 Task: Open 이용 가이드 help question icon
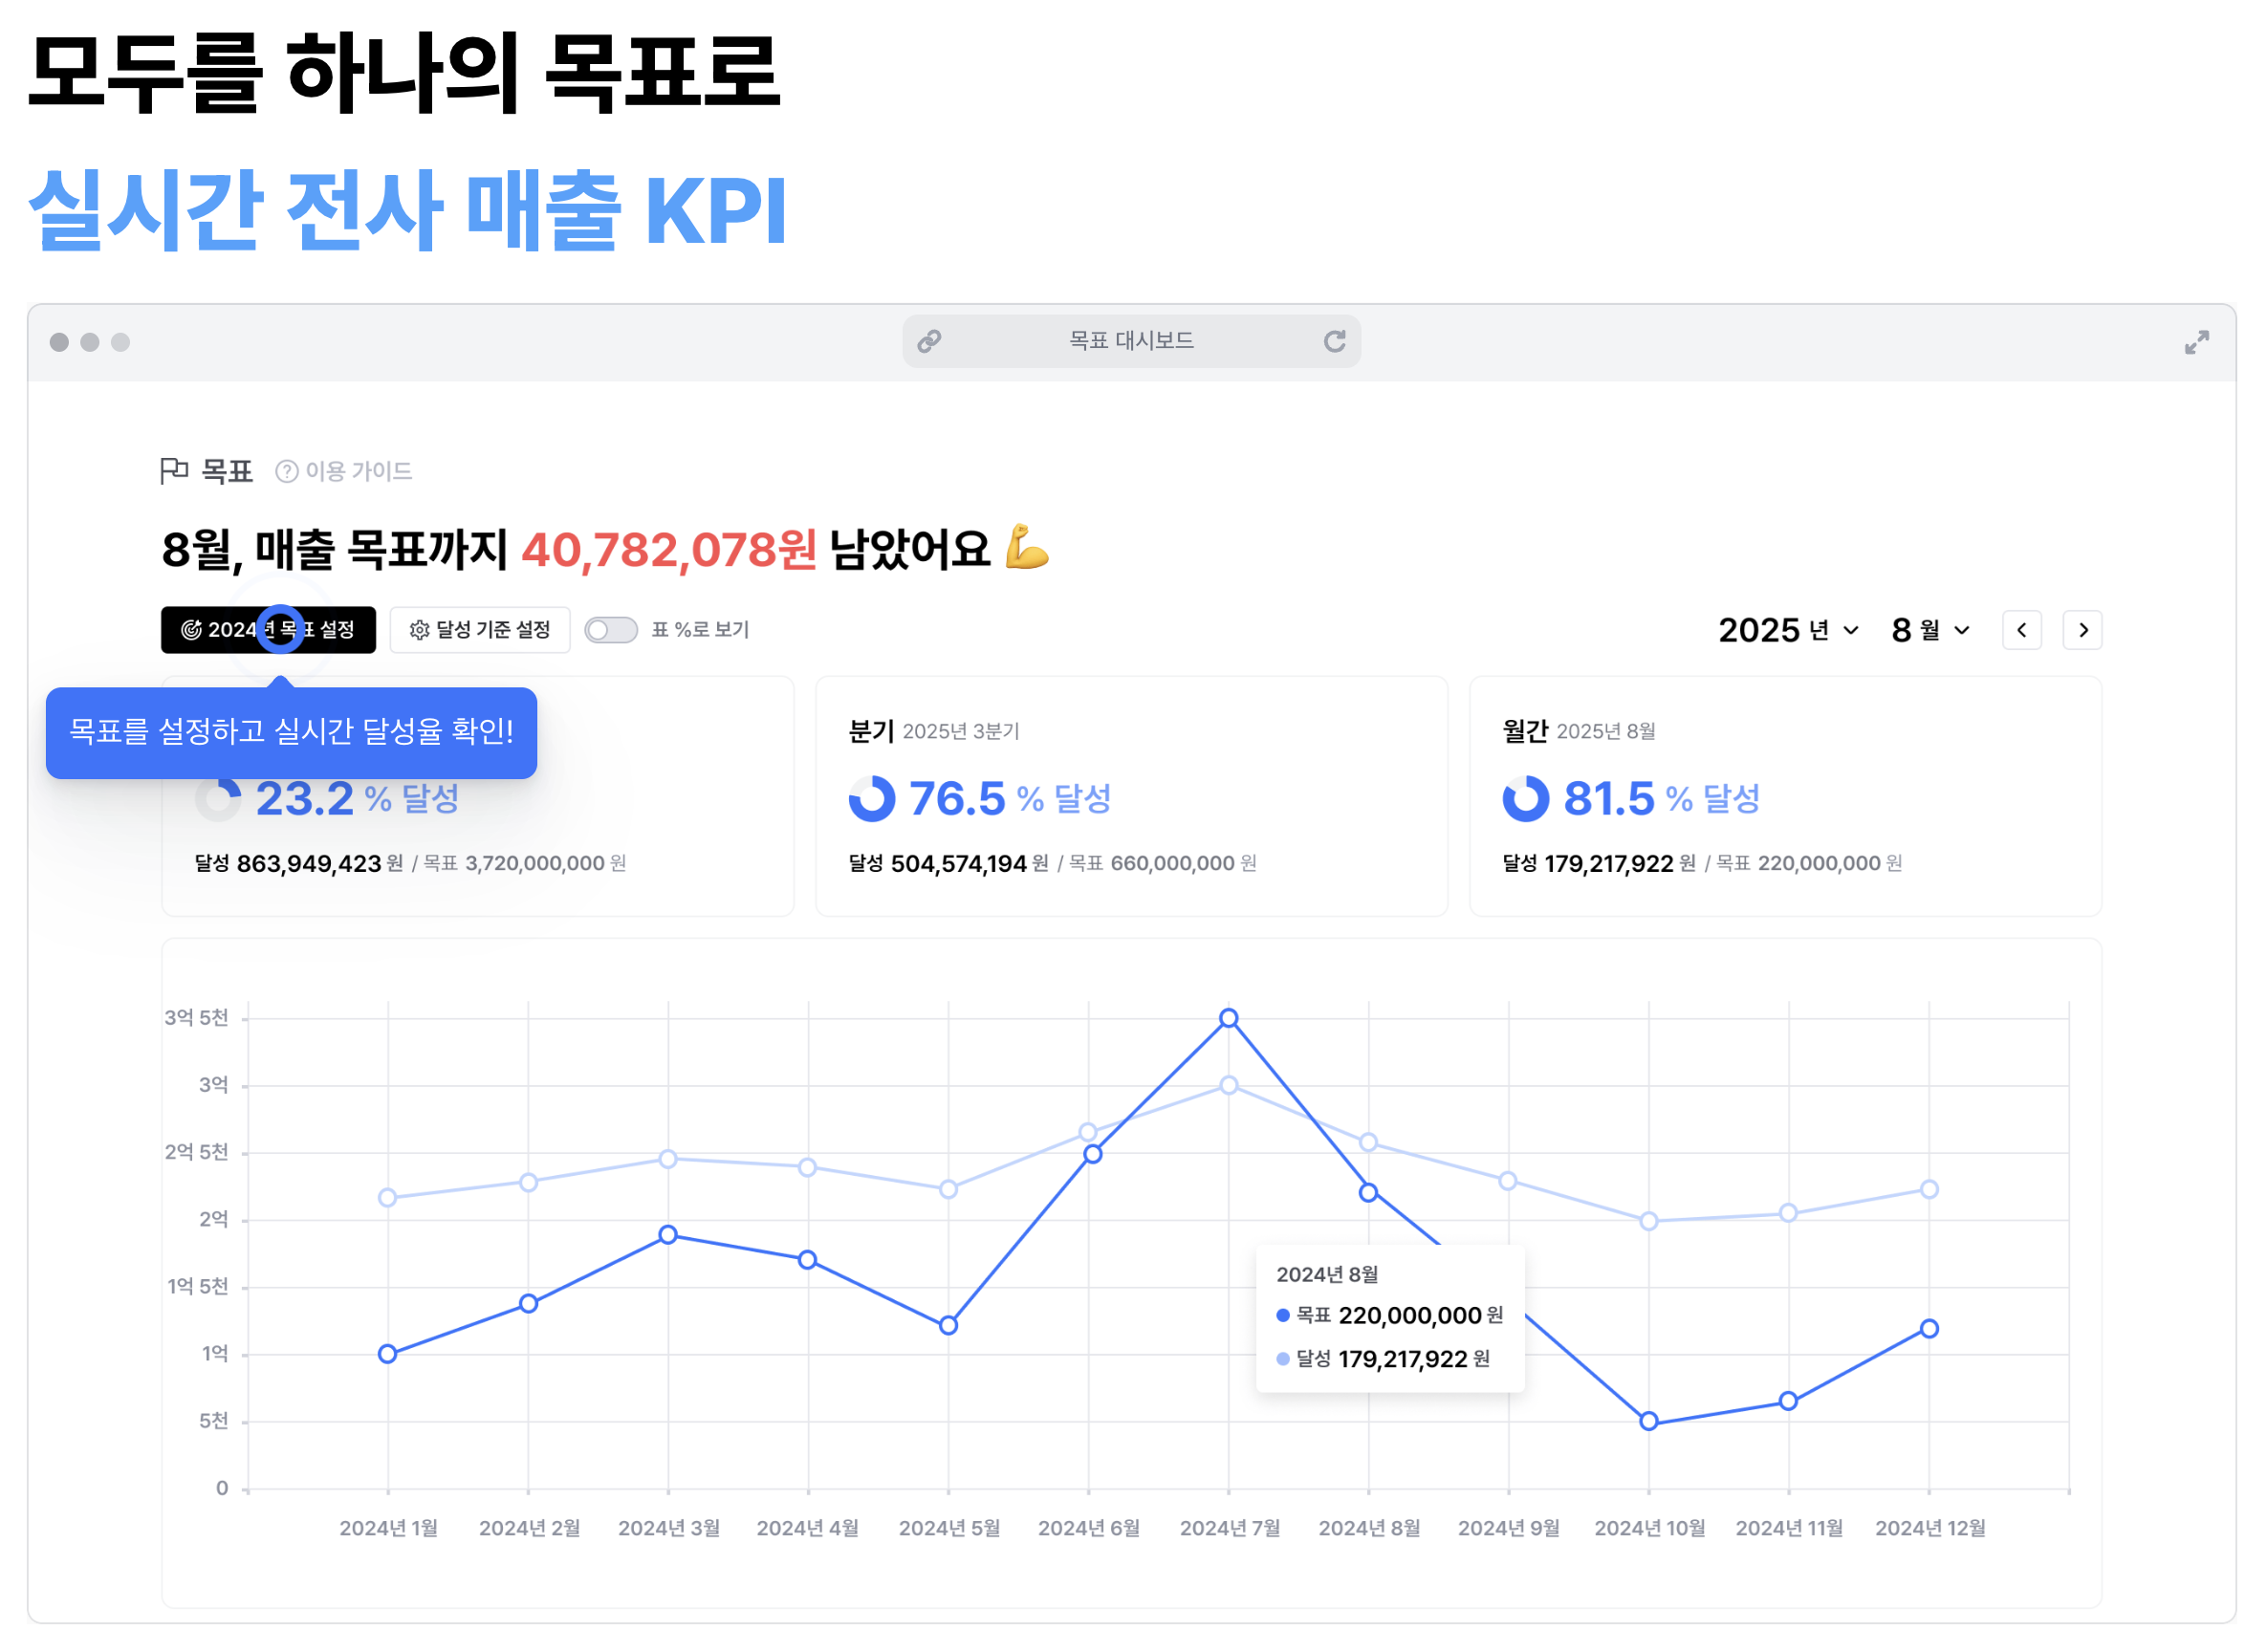tap(287, 472)
